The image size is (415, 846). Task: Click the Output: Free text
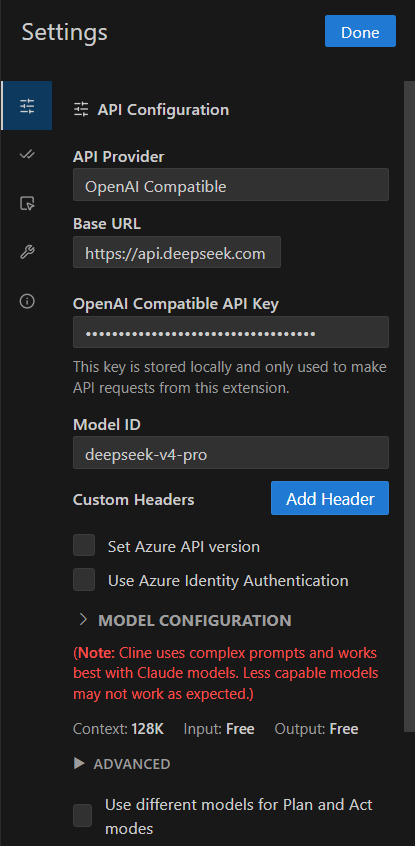click(x=316, y=729)
